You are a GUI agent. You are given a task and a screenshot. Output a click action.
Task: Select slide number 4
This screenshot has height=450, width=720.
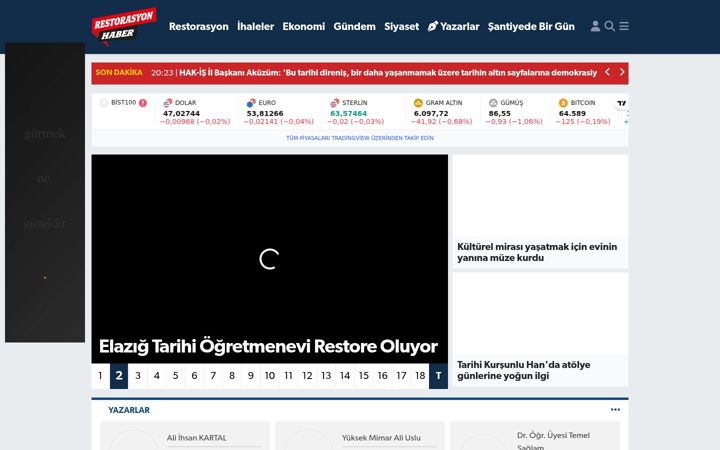pos(157,376)
